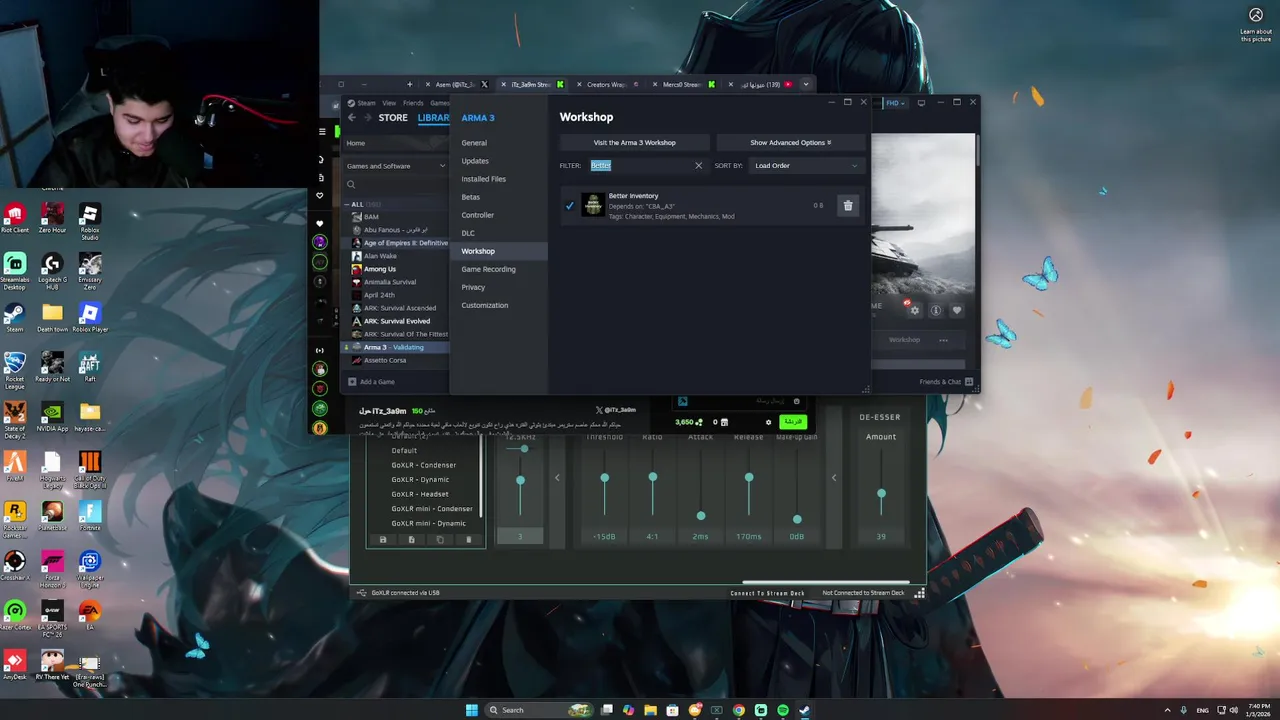The width and height of the screenshot is (1280, 720).
Task: Open the Steam Friends menu
Action: (413, 103)
